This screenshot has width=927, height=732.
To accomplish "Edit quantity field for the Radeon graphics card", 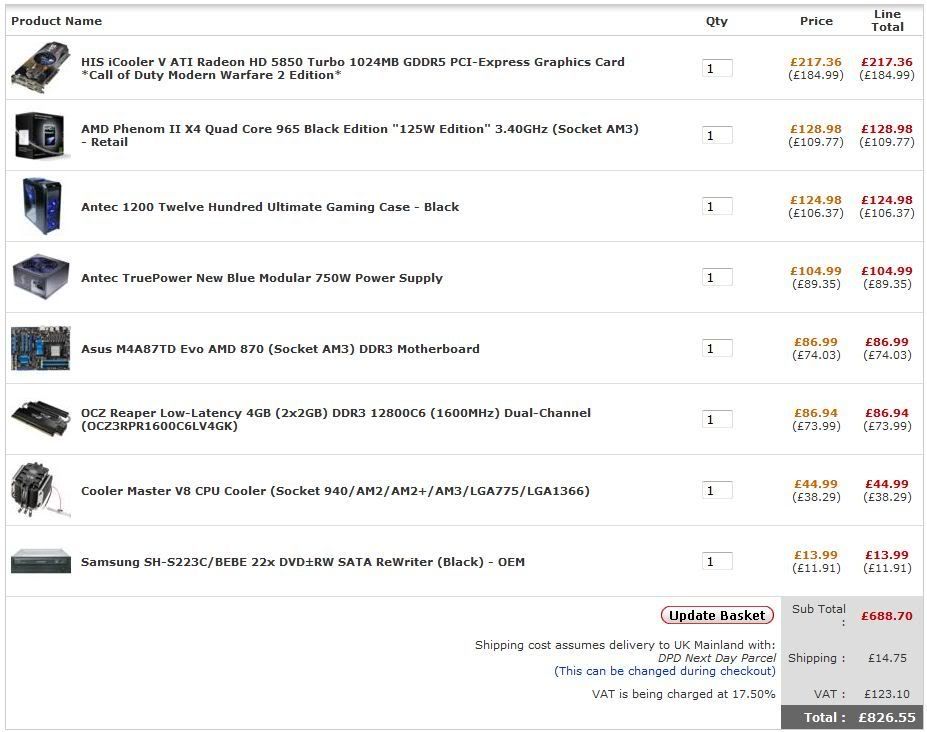I will (717, 69).
